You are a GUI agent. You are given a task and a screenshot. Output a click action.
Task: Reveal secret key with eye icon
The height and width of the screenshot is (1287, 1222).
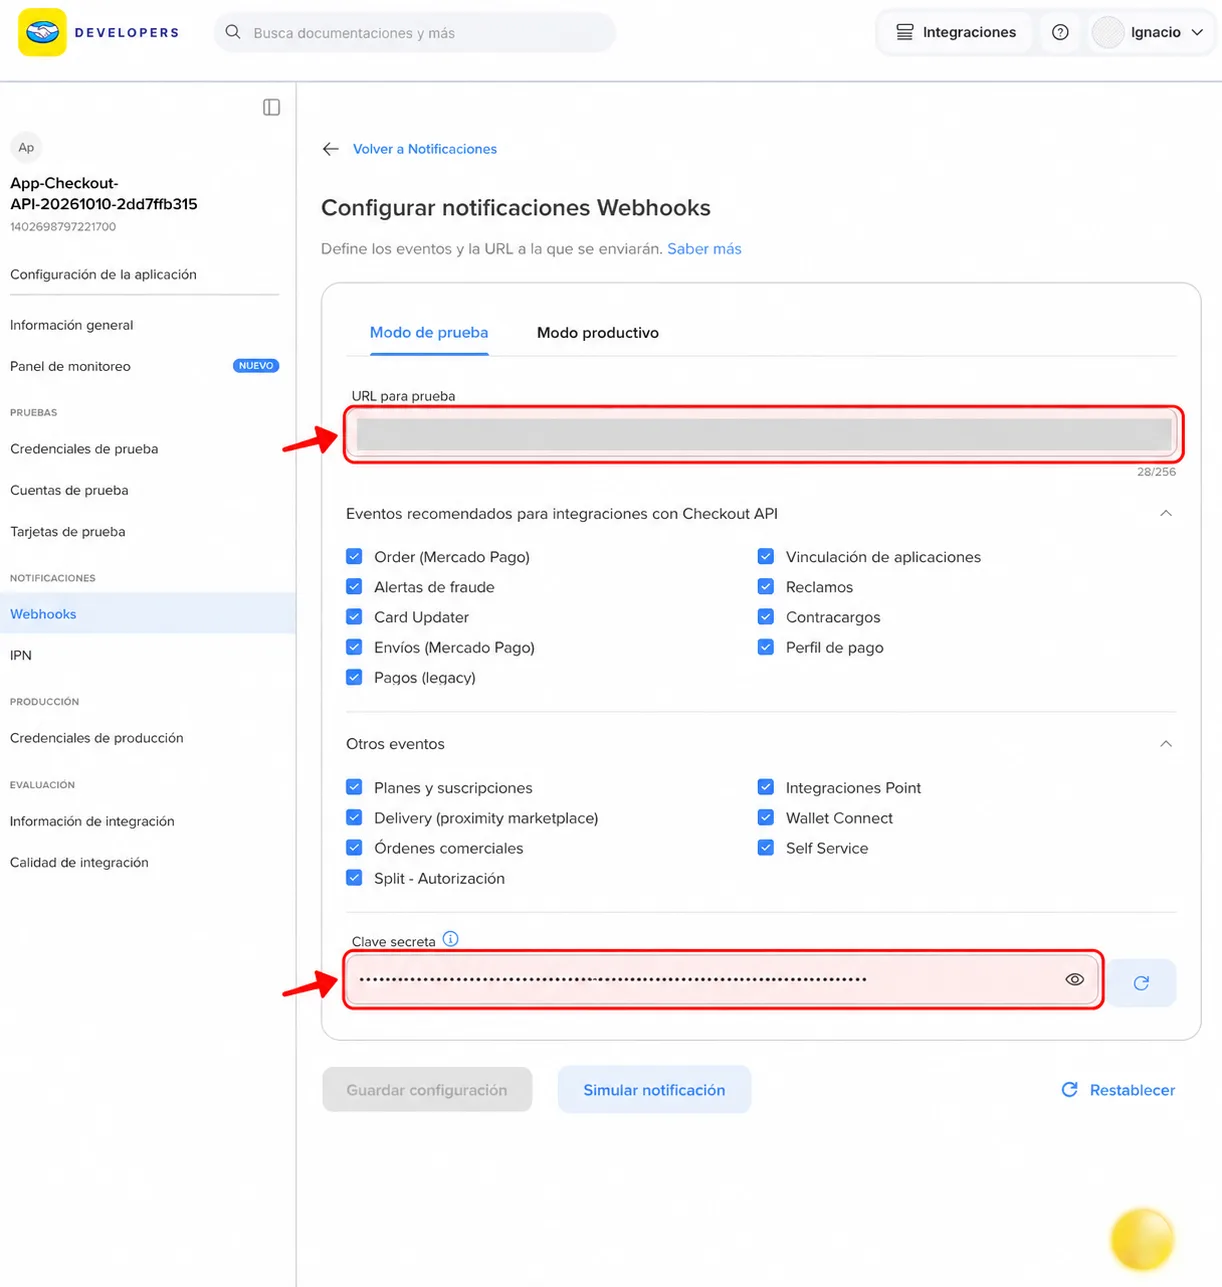[x=1074, y=980]
